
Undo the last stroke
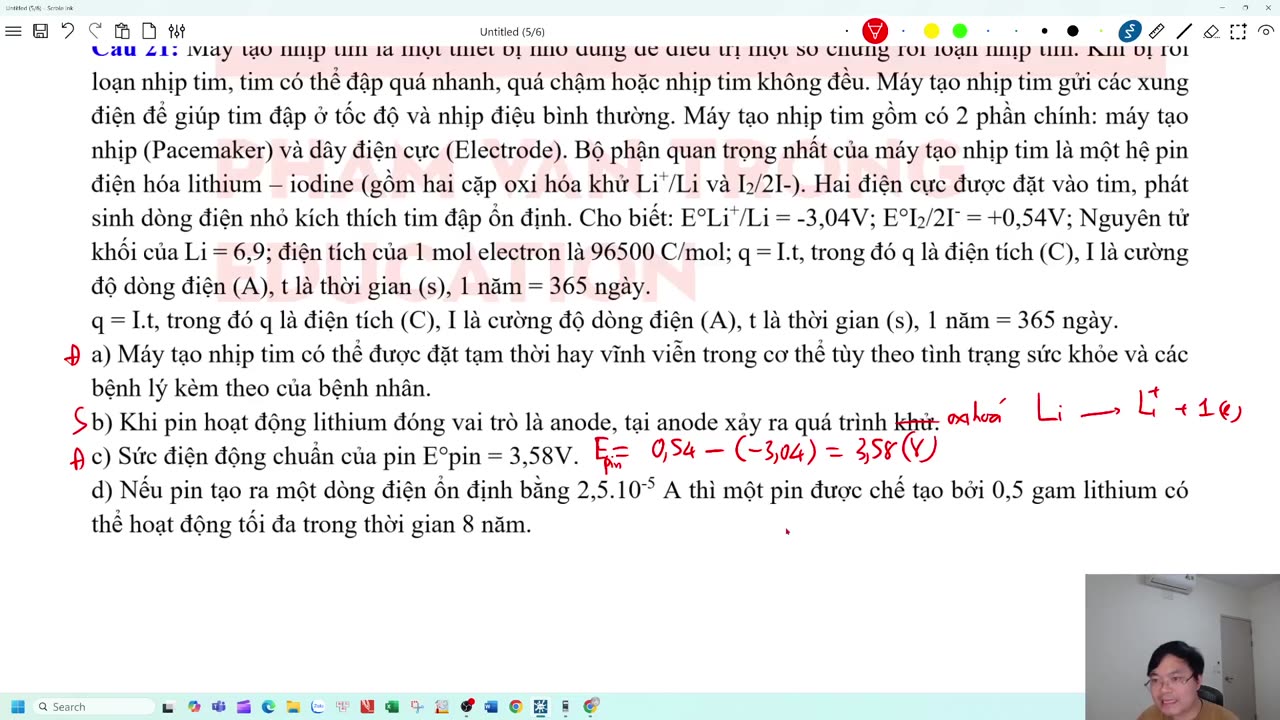coord(67,31)
